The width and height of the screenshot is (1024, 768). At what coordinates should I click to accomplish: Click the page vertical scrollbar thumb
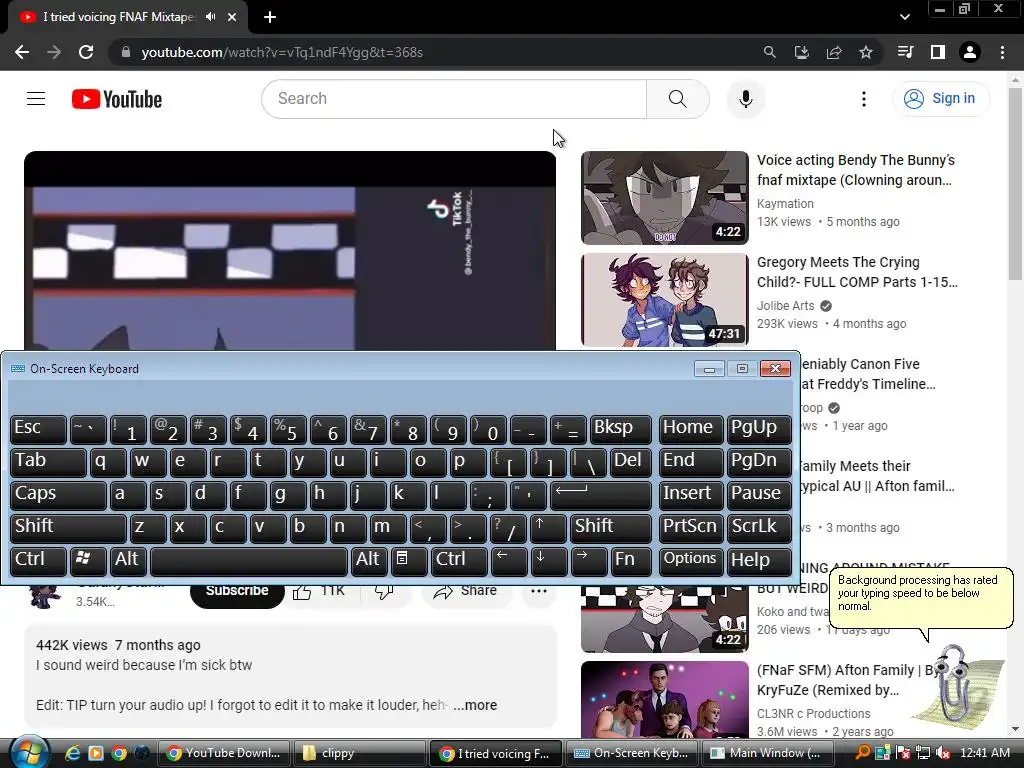click(1014, 184)
